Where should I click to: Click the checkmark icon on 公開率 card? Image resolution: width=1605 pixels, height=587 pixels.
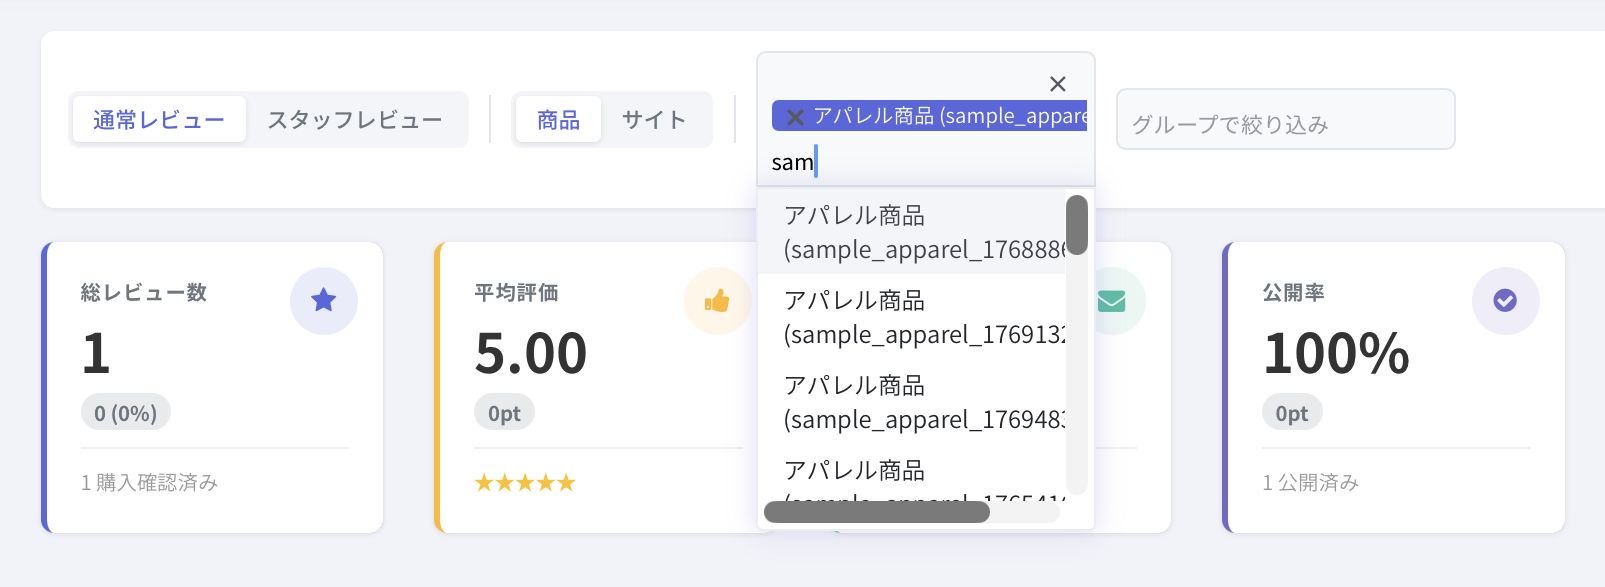click(1505, 300)
